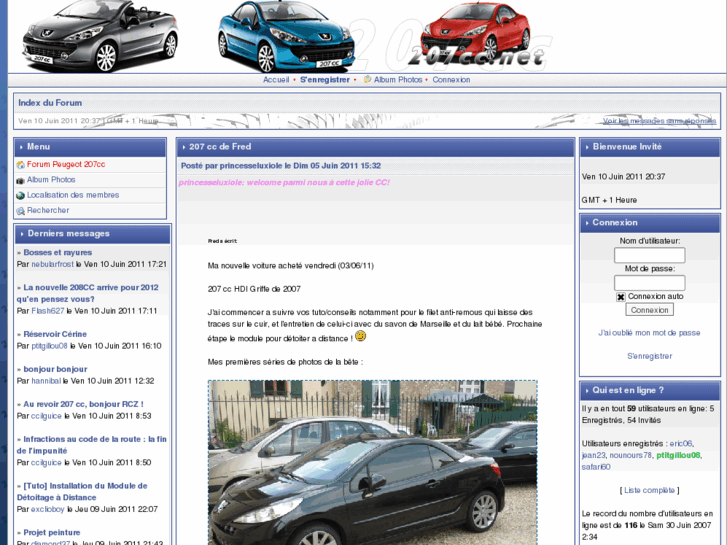727x545 pixels.
Task: Click Posté par princesseluxiole date line
Action: coord(281,166)
